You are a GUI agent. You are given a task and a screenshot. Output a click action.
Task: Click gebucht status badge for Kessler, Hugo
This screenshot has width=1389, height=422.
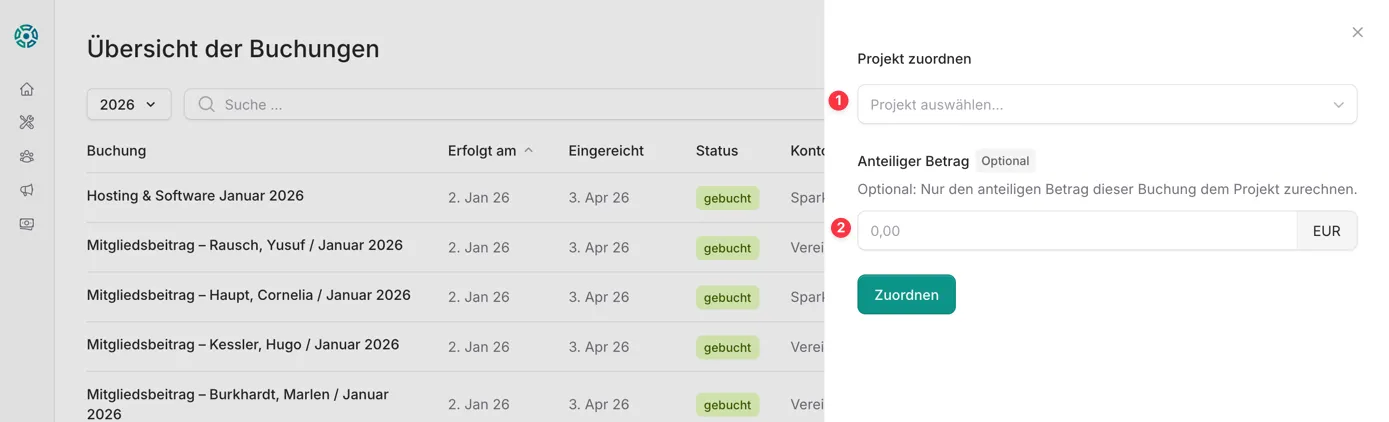tap(727, 348)
